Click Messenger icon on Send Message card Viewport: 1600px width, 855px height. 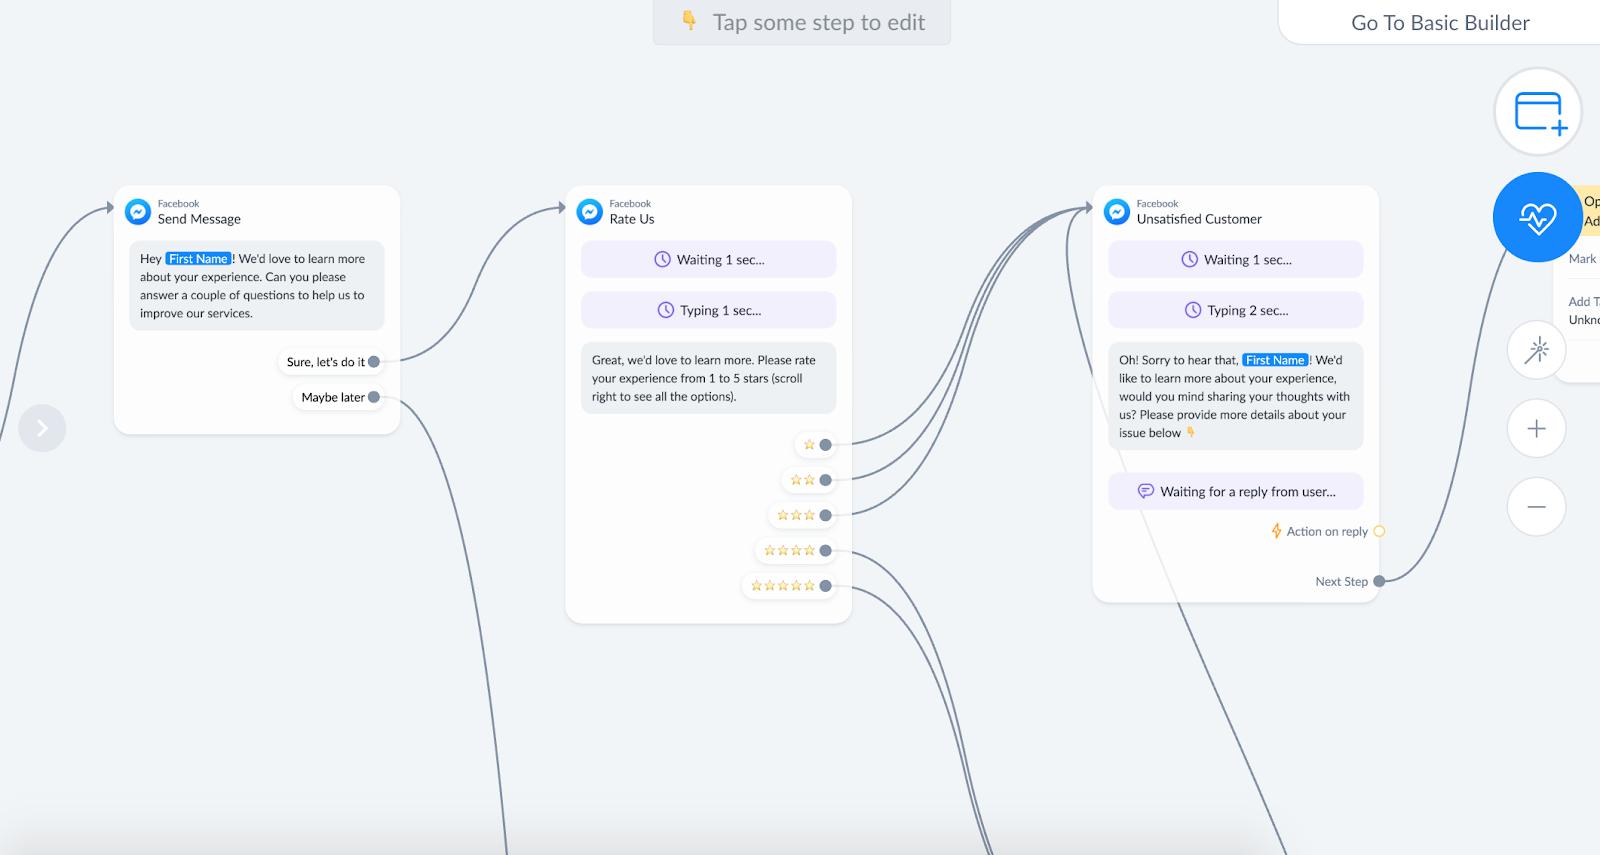[x=138, y=211]
